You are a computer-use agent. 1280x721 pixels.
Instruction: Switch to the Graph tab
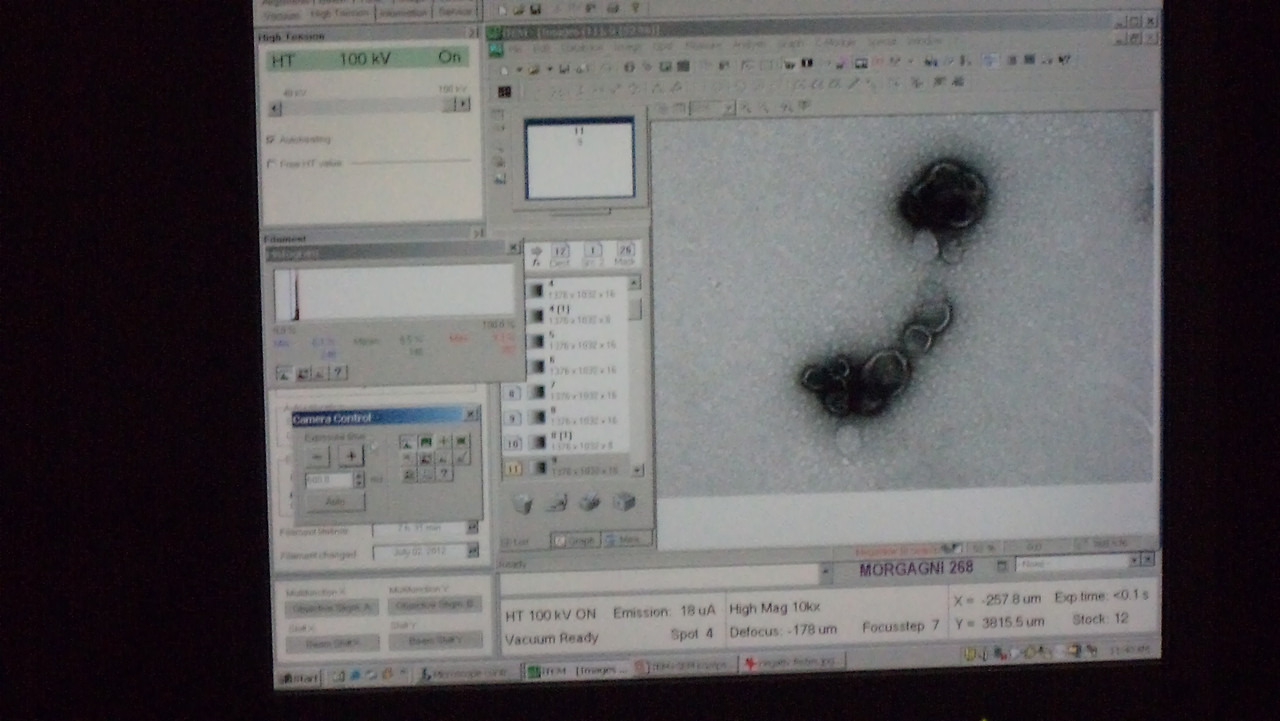(x=576, y=540)
